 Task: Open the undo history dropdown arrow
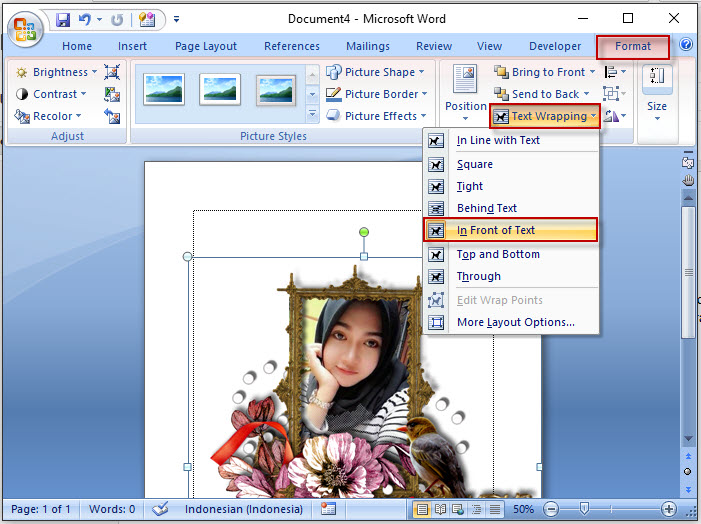99,20
